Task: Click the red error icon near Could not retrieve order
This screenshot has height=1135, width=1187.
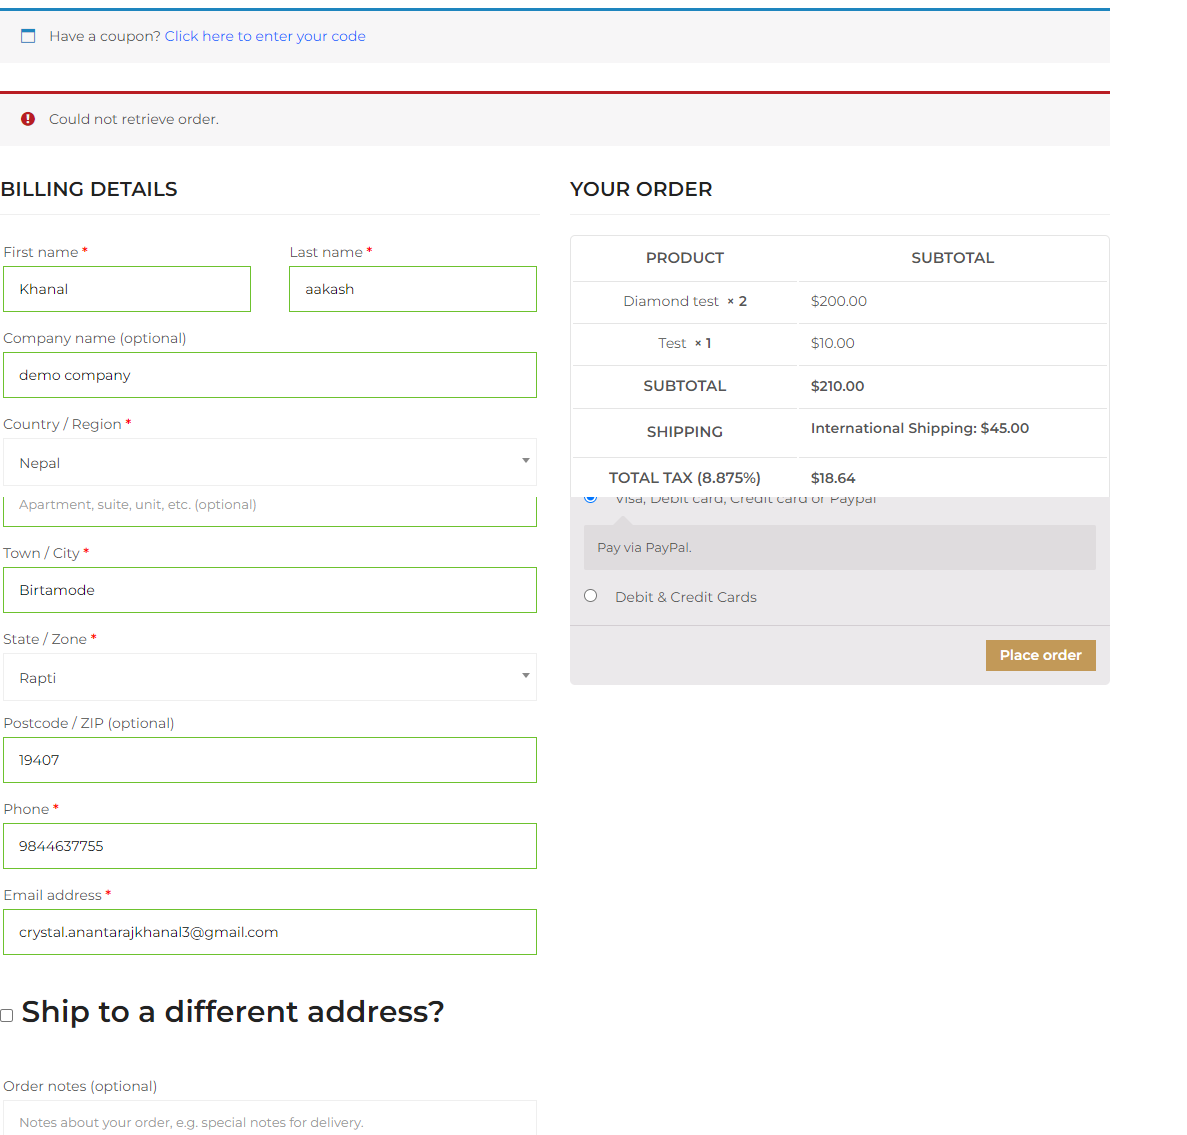Action: [28, 119]
